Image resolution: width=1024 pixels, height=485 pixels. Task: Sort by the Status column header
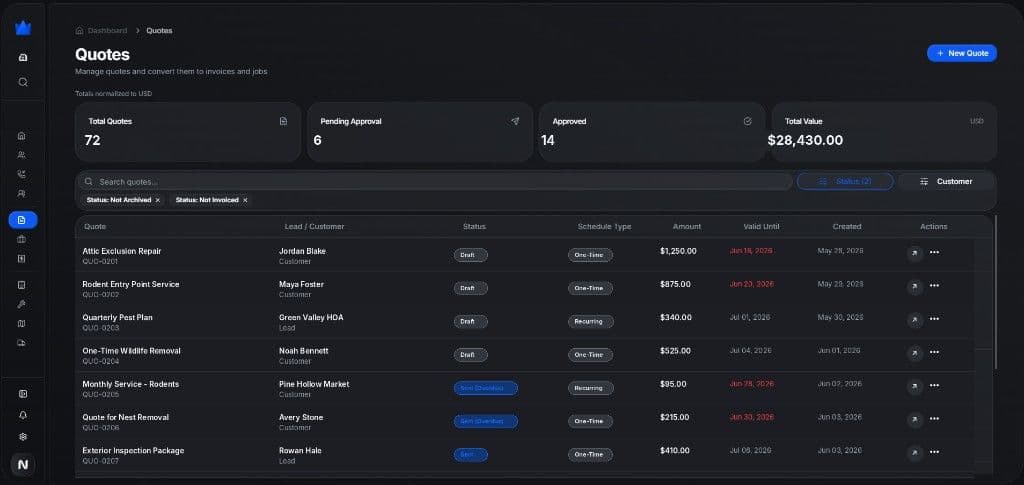tap(474, 227)
